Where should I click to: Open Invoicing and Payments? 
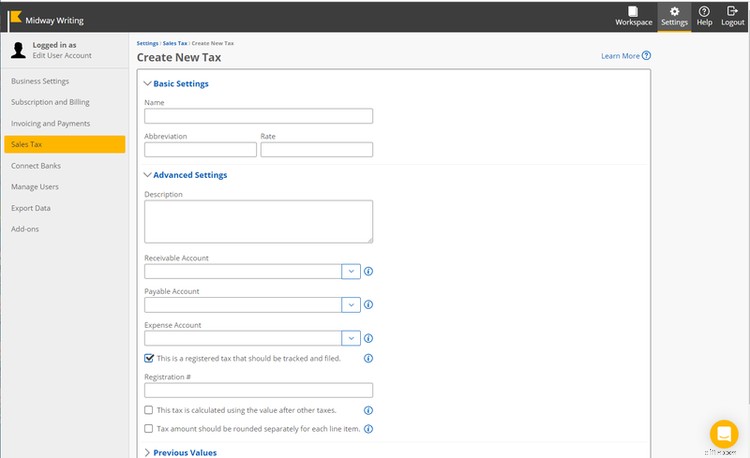50,123
